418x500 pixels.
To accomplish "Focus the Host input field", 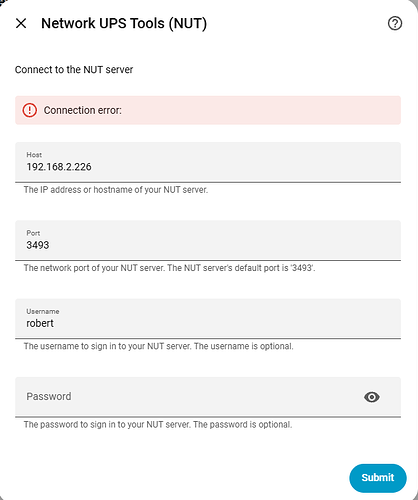I will pos(208,162).
